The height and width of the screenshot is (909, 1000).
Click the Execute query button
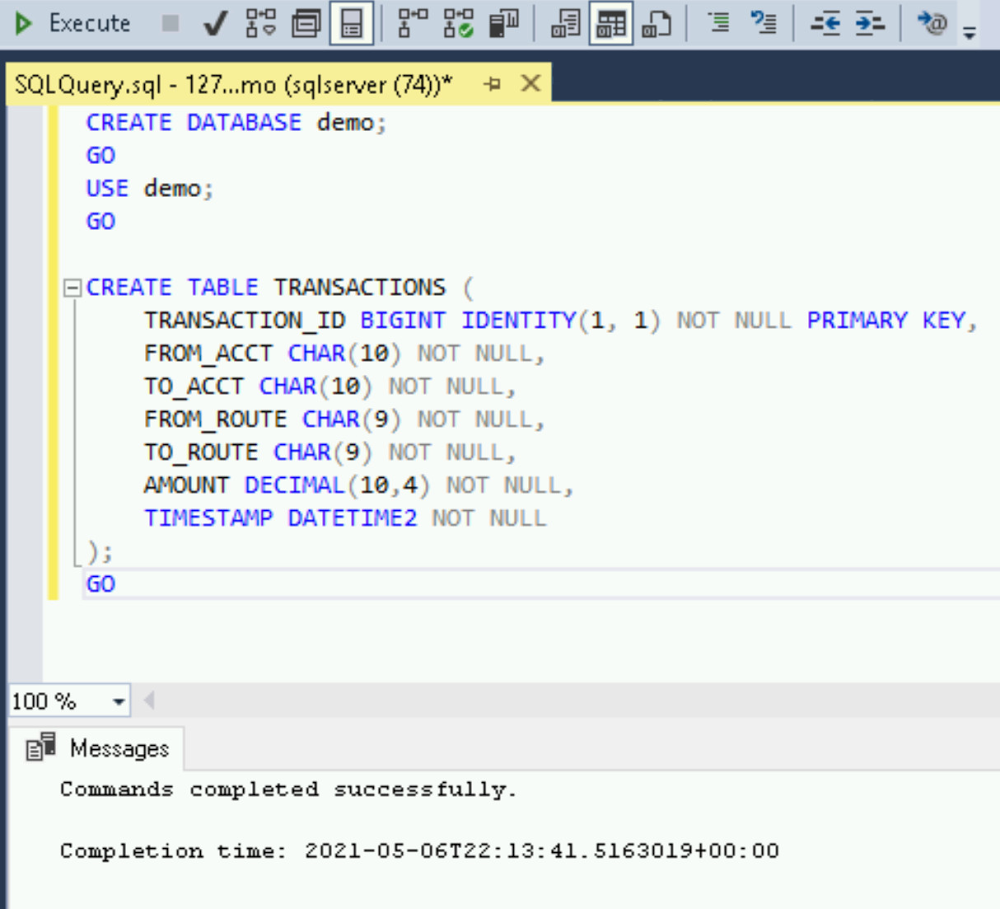tap(71, 24)
